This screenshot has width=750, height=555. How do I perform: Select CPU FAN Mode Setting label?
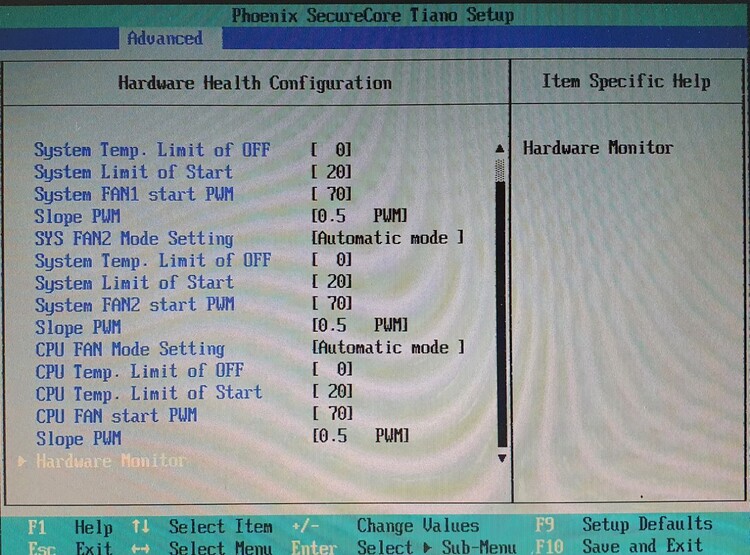tap(130, 349)
